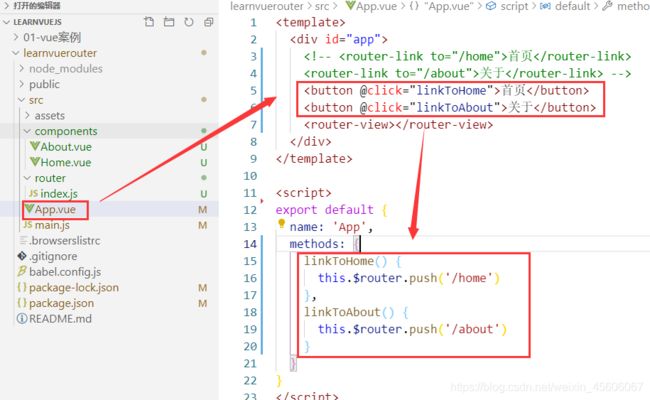The image size is (650, 400).
Task: Click the M status badge beside App.vue
Action: point(202,210)
